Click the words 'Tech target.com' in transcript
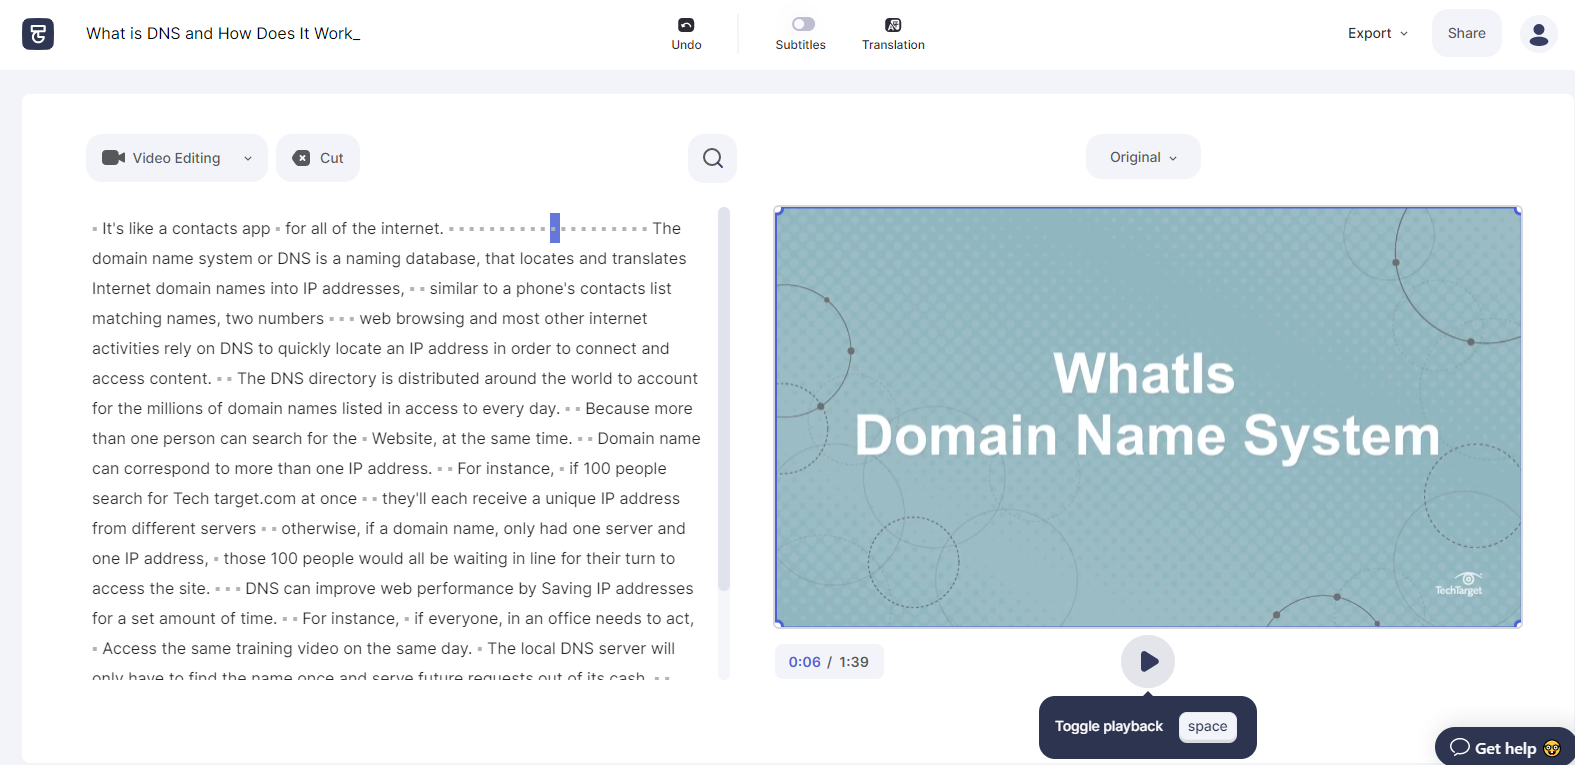The width and height of the screenshot is (1575, 765). (235, 499)
